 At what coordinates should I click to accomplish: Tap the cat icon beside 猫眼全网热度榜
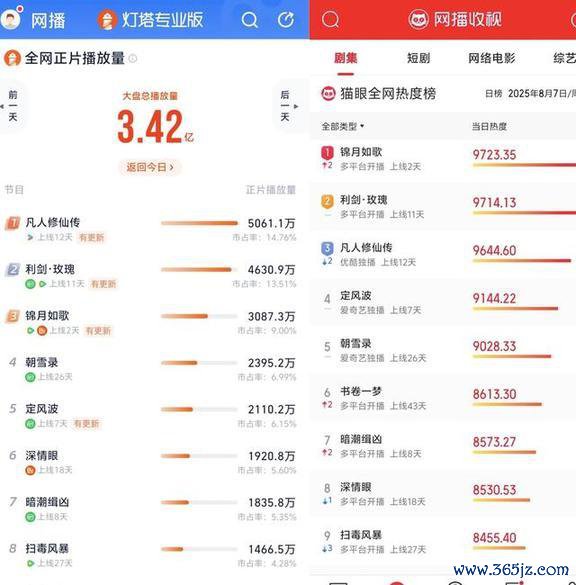pyautogui.click(x=328, y=93)
